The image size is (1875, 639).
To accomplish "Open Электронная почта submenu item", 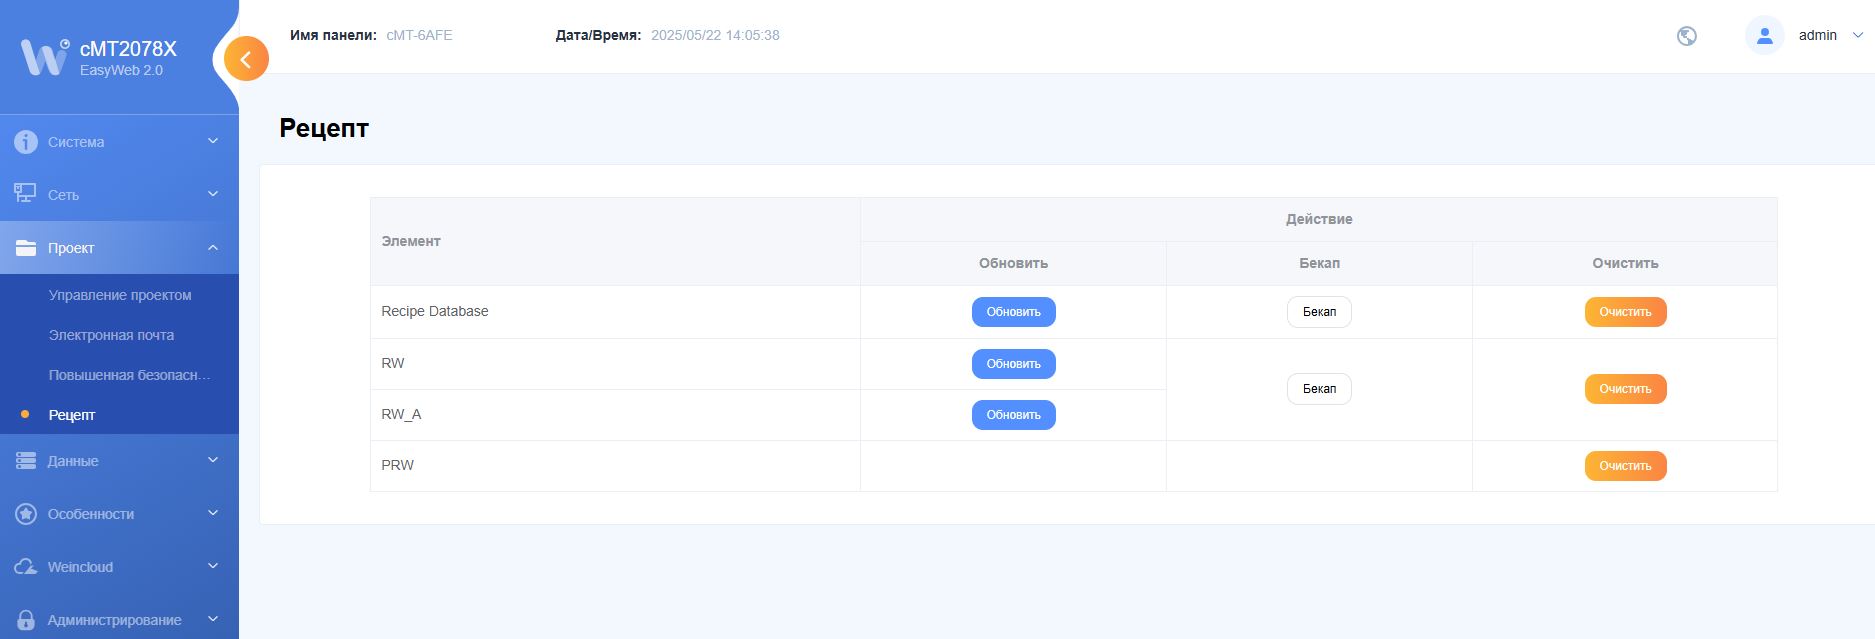I will 111,335.
